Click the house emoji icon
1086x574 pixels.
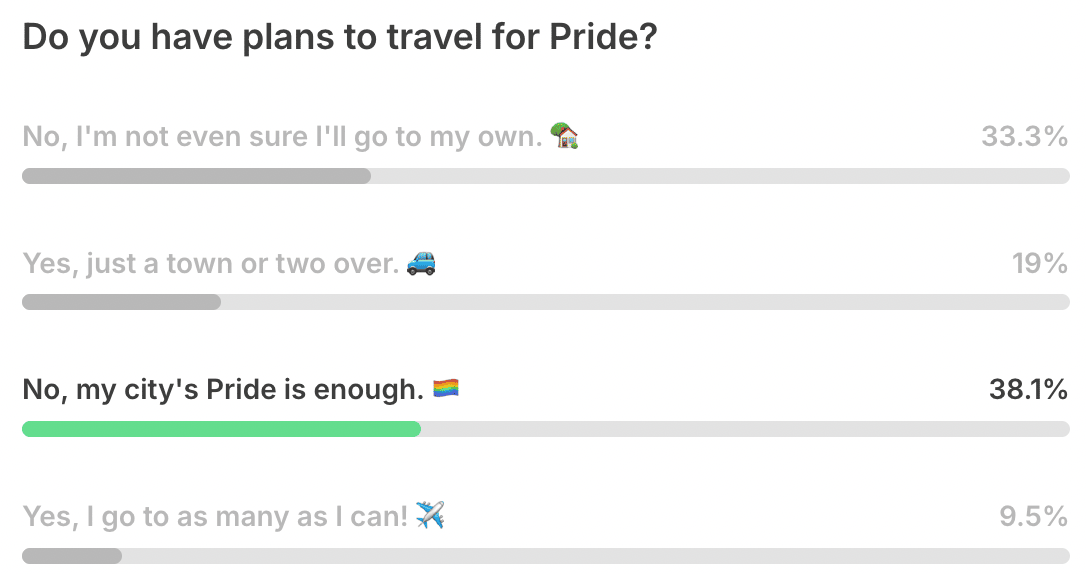click(x=564, y=135)
